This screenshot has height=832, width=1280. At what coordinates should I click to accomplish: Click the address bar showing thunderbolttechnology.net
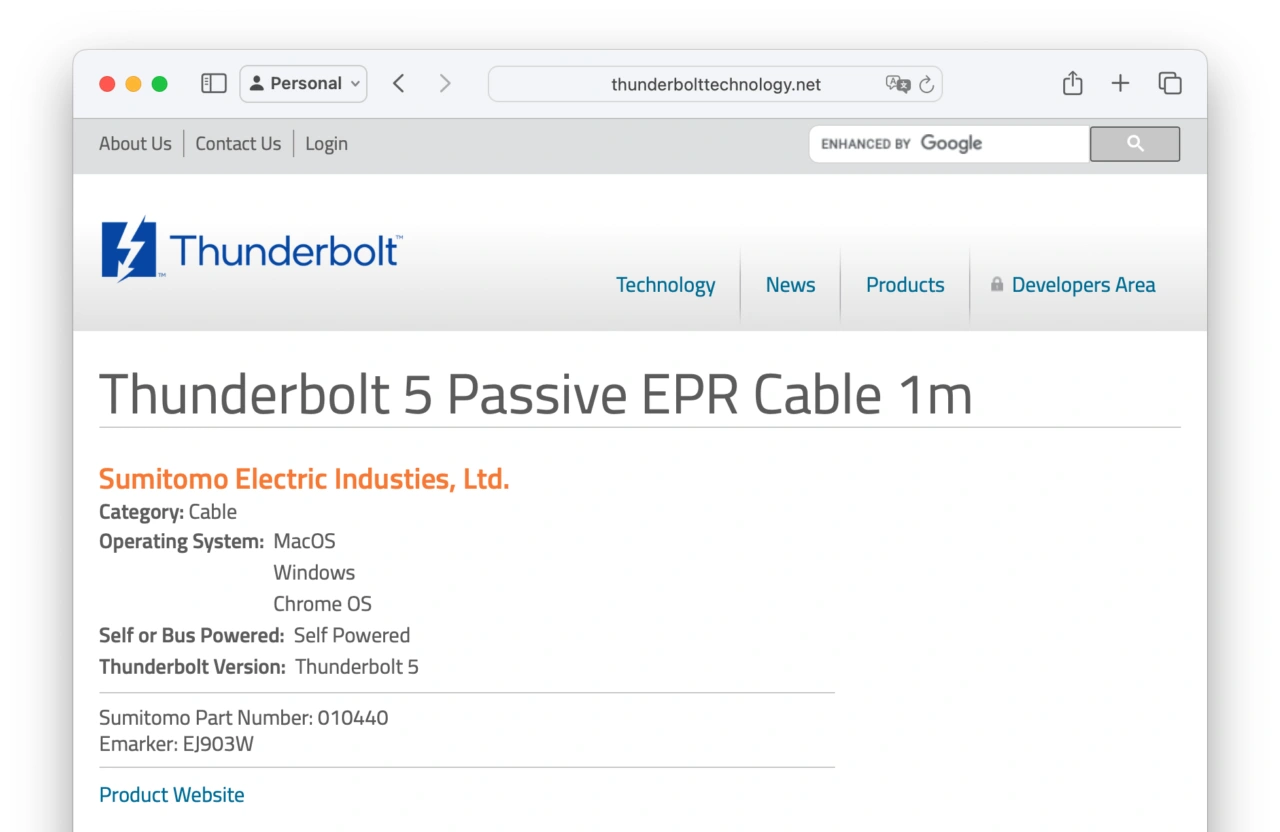pos(715,84)
